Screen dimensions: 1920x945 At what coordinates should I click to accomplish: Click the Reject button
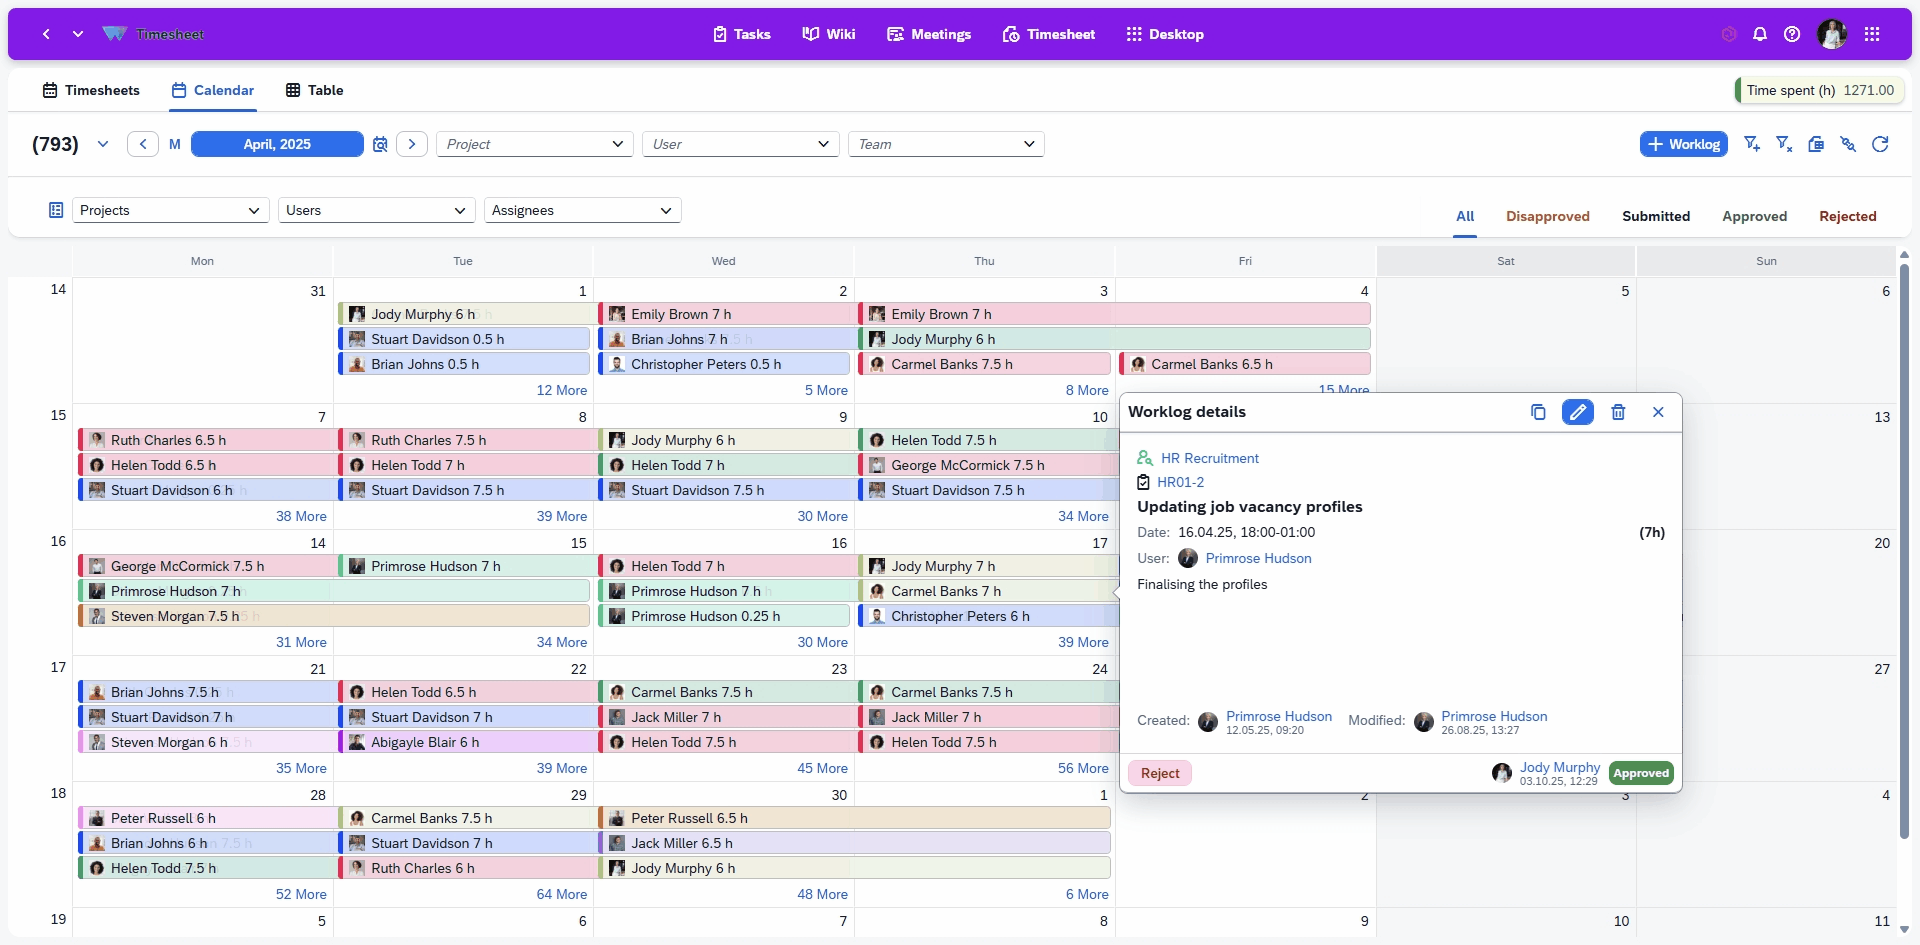pos(1160,773)
